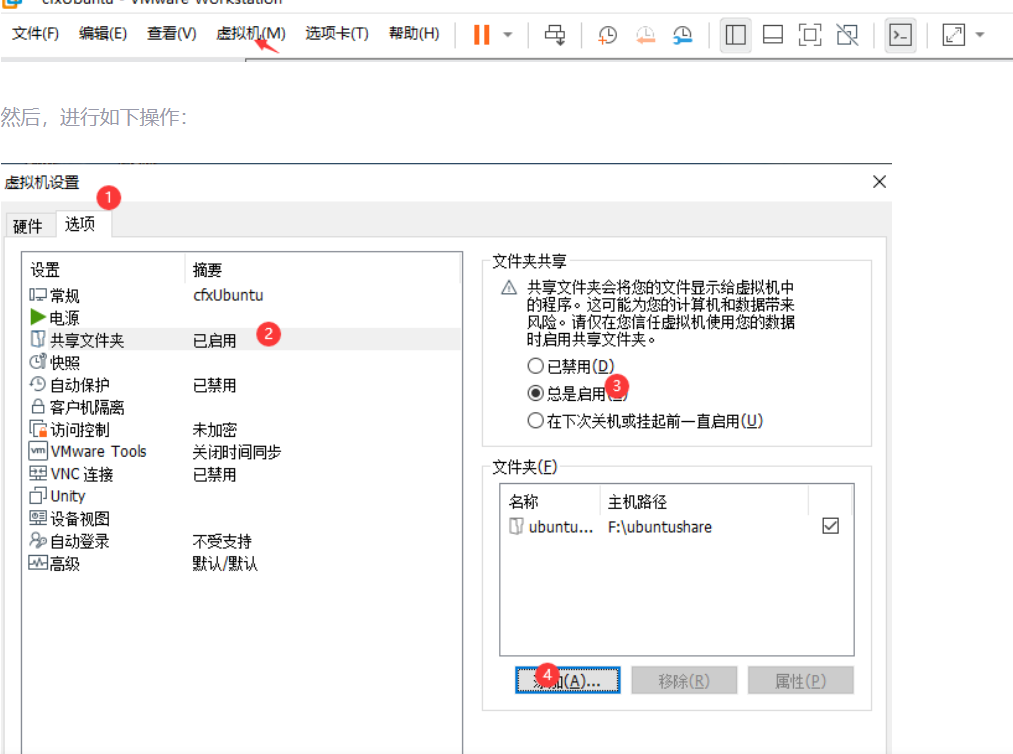Click the 属性(P) button
1013x754 pixels.
(x=800, y=680)
